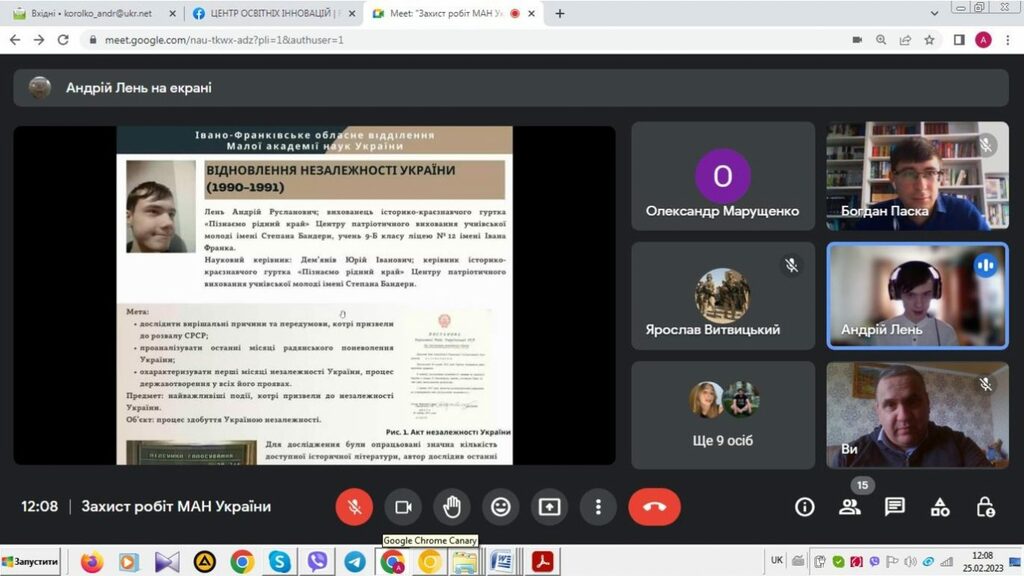
Task: Open the chat with everyone panel
Action: (x=895, y=507)
